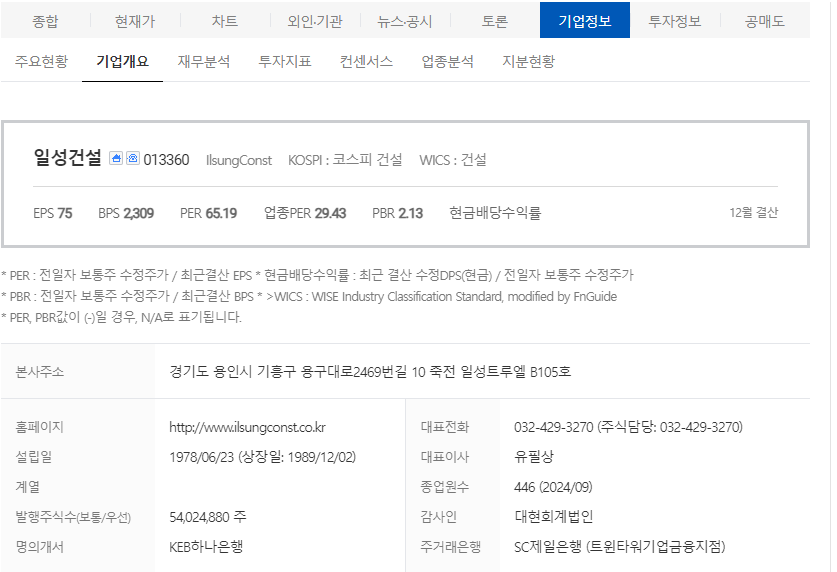The image size is (837, 572).
Task: Switch to the 차트 tab
Action: click(x=225, y=21)
